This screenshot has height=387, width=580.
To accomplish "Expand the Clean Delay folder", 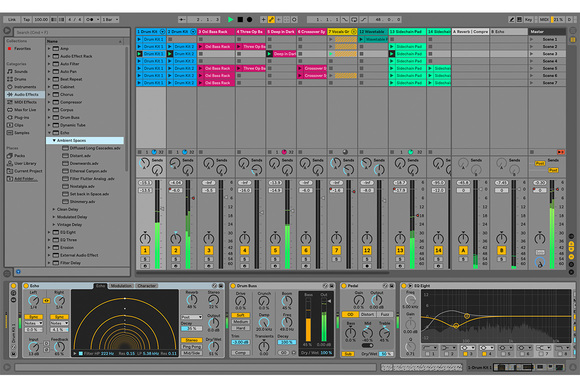I will (54, 209).
